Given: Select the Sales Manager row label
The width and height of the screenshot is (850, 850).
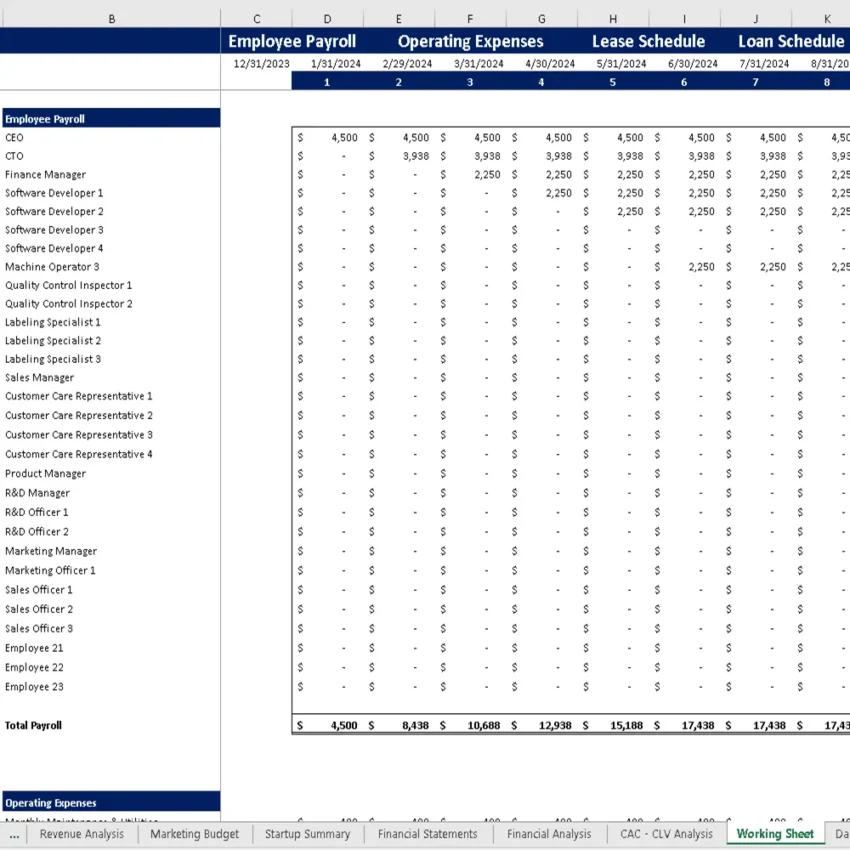Looking at the screenshot, I should tap(39, 377).
